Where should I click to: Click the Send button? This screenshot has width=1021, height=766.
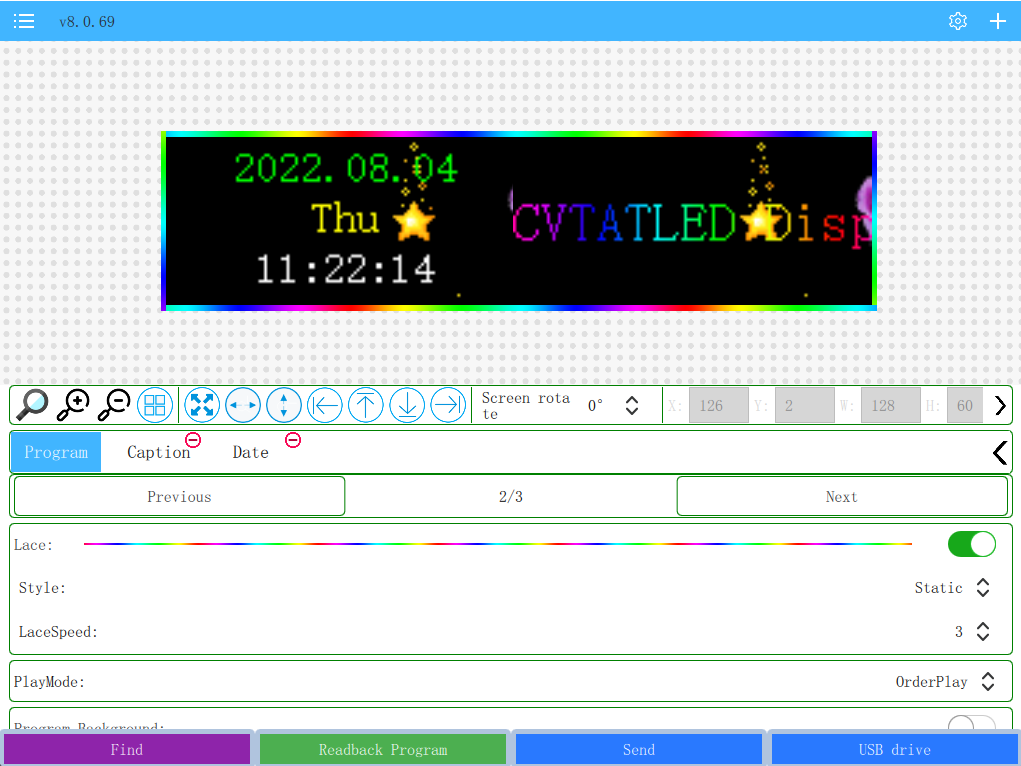[x=639, y=750]
